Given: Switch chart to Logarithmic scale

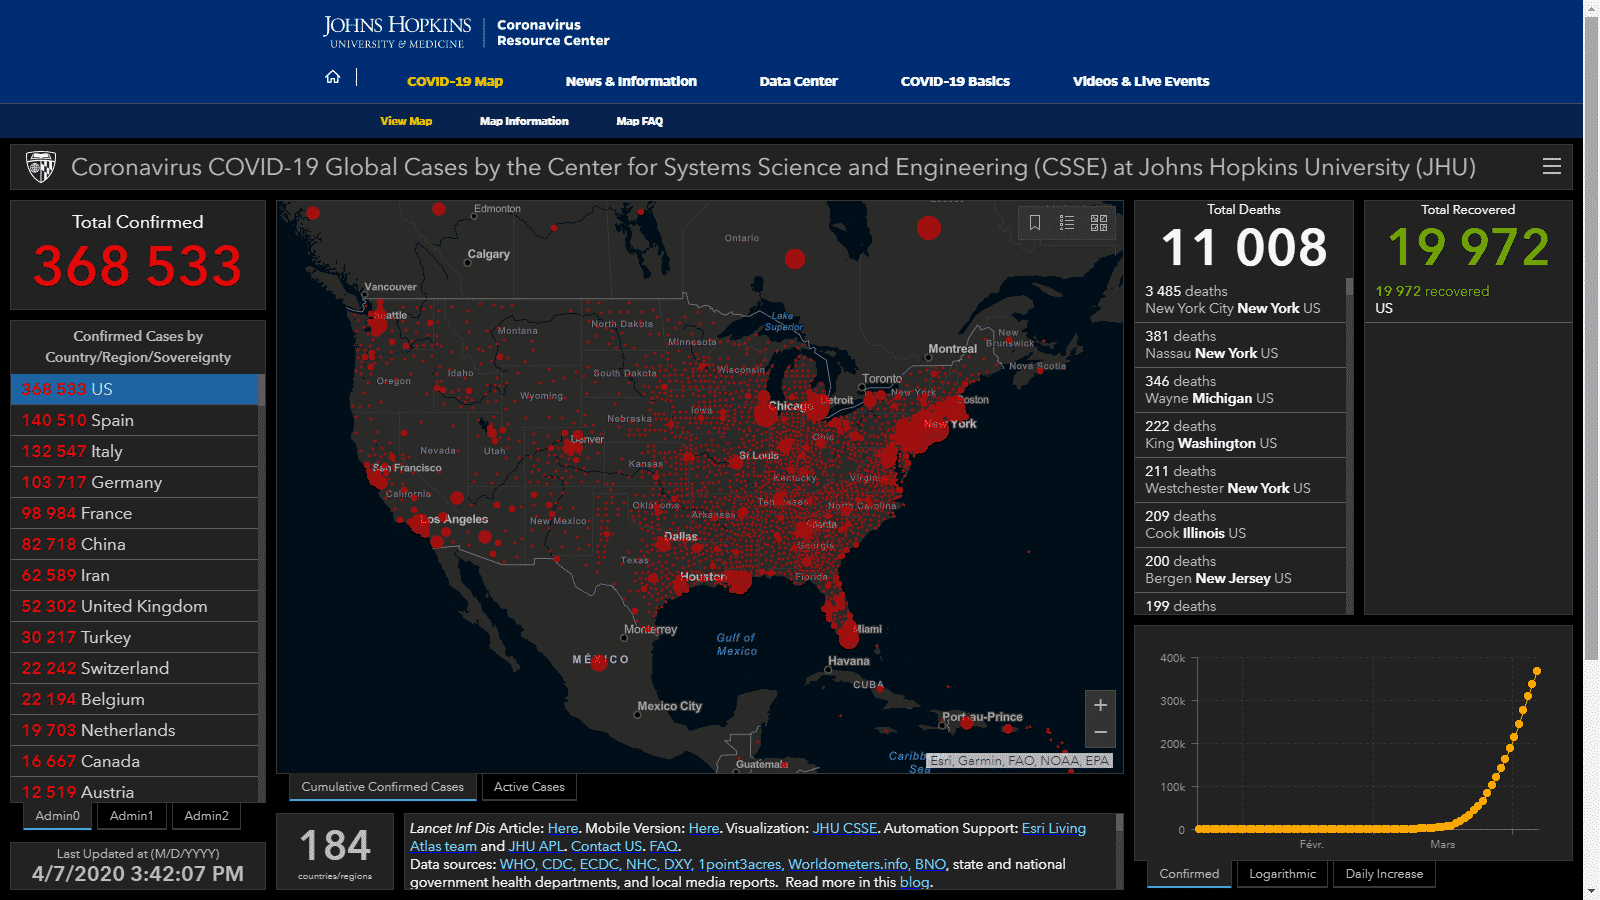Looking at the screenshot, I should (1282, 874).
